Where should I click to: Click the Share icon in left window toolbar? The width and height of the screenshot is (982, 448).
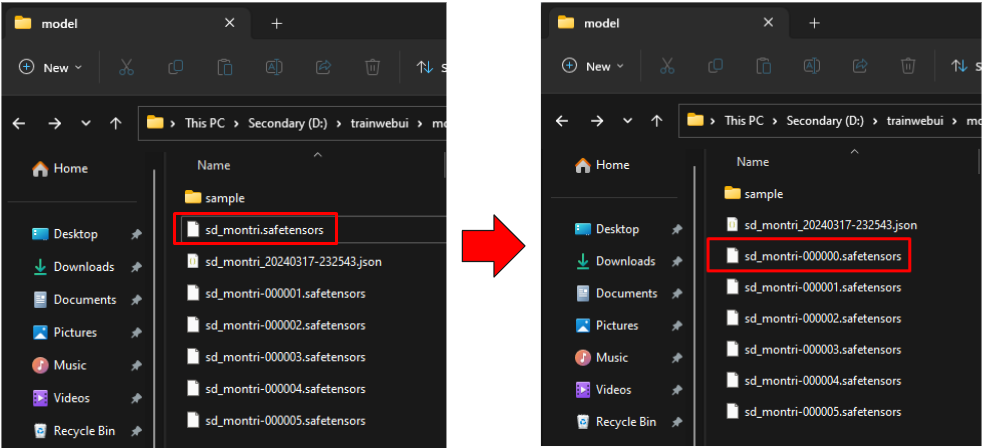point(323,67)
